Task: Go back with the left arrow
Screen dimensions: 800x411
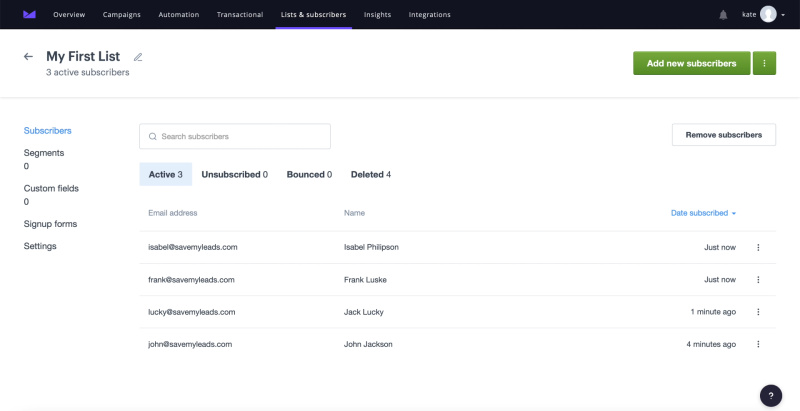Action: tap(29, 57)
